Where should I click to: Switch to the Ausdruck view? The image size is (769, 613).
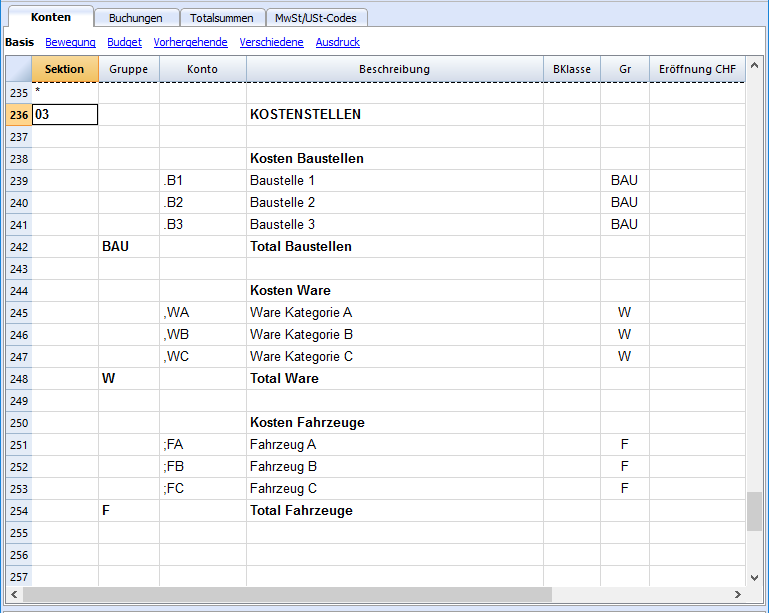337,42
